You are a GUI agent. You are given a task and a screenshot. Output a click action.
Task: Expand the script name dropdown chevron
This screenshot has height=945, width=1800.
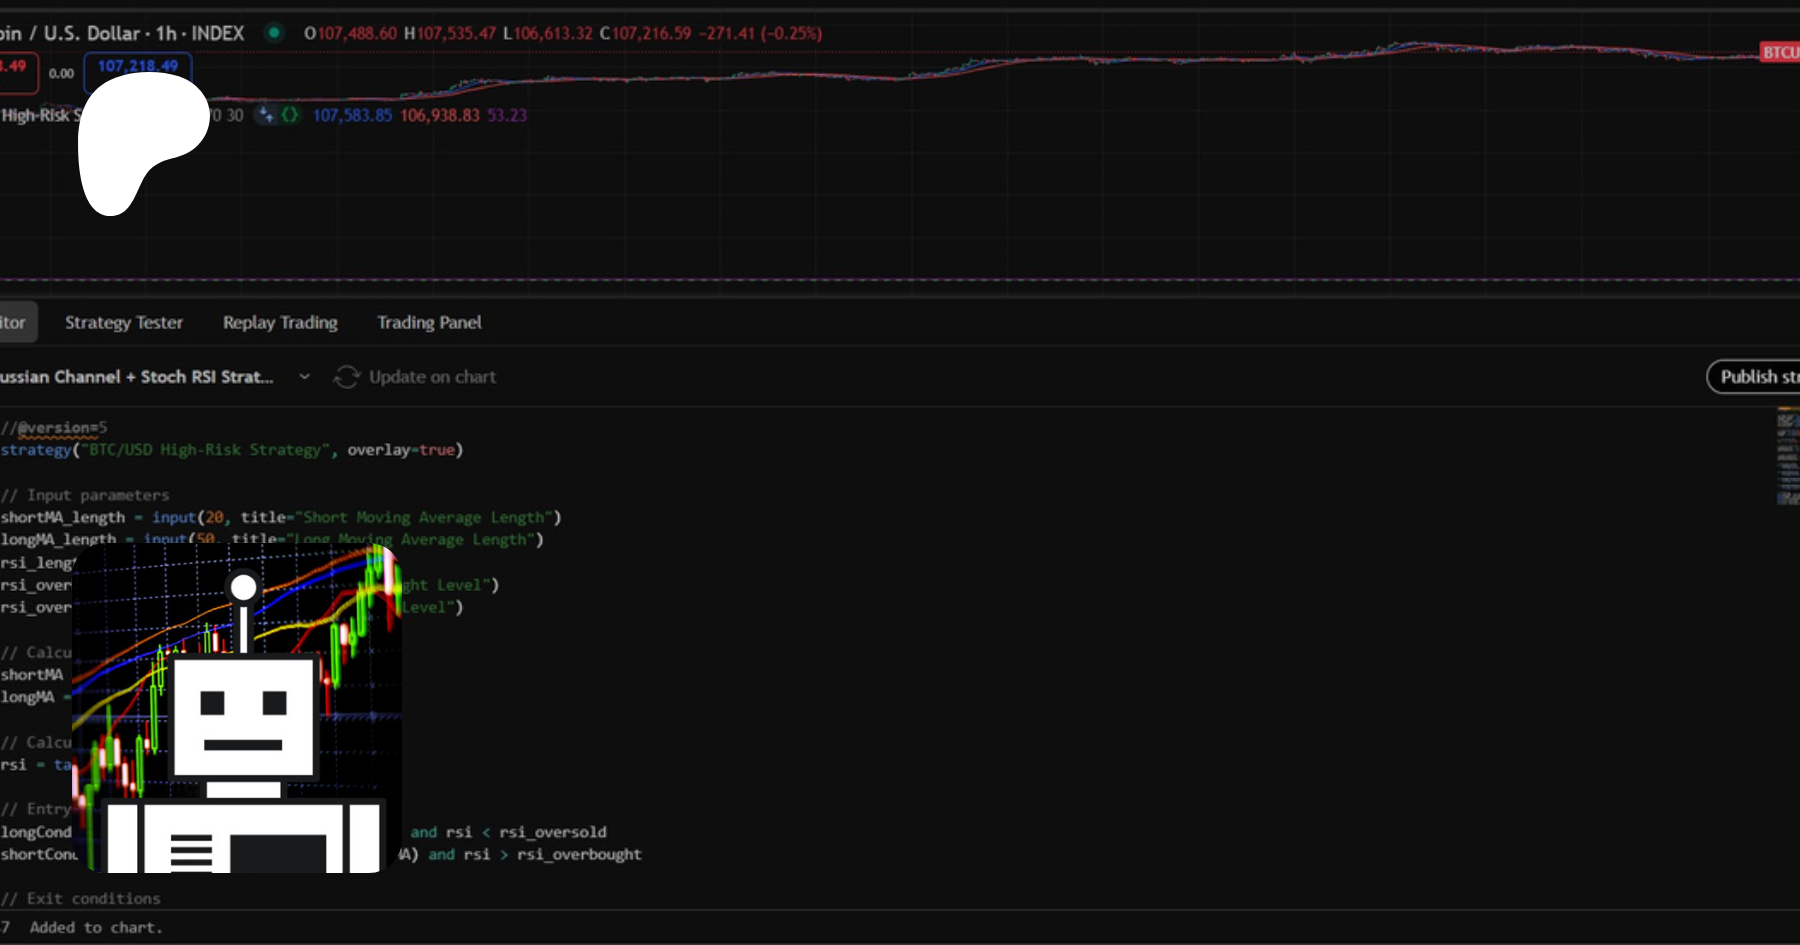click(304, 377)
